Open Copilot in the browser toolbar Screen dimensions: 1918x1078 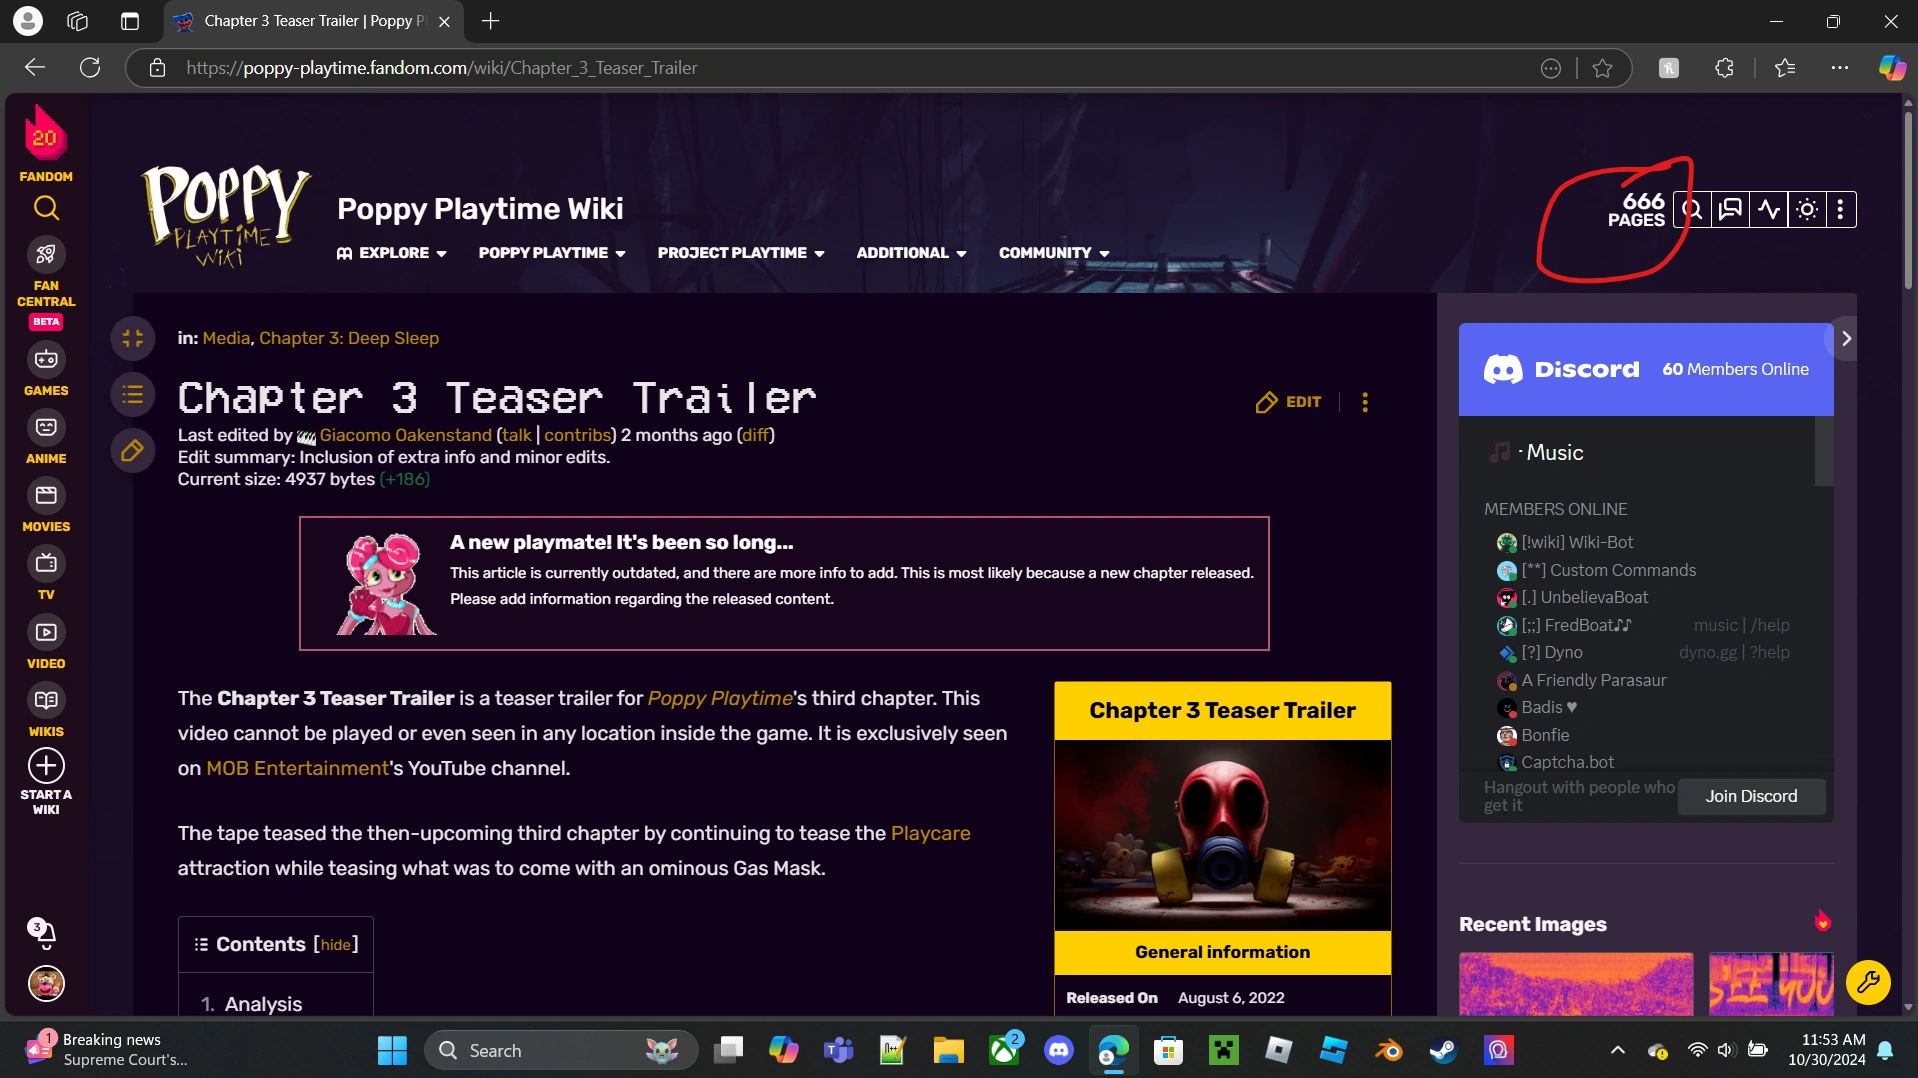1891,68
